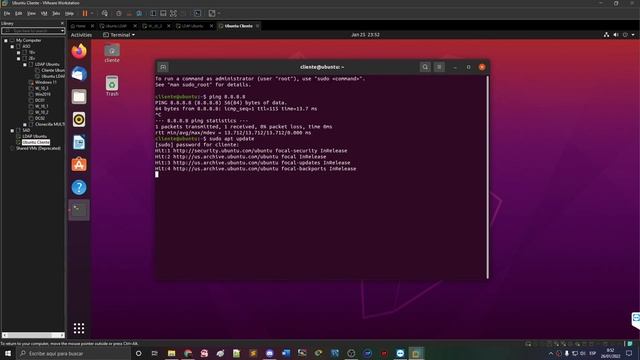Take a snapshot via toolbar icon
640x360 pixels.
pyautogui.click(x=119, y=13)
